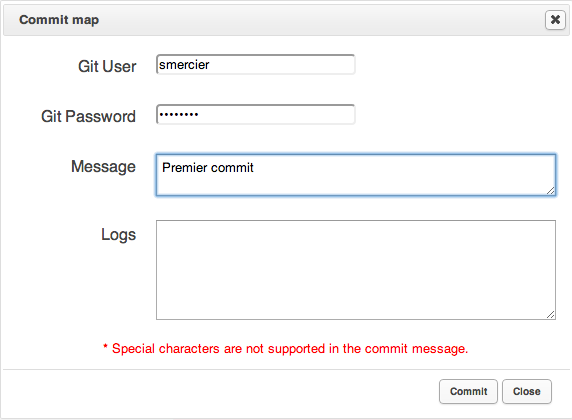Click the Git Password label

click(x=88, y=116)
